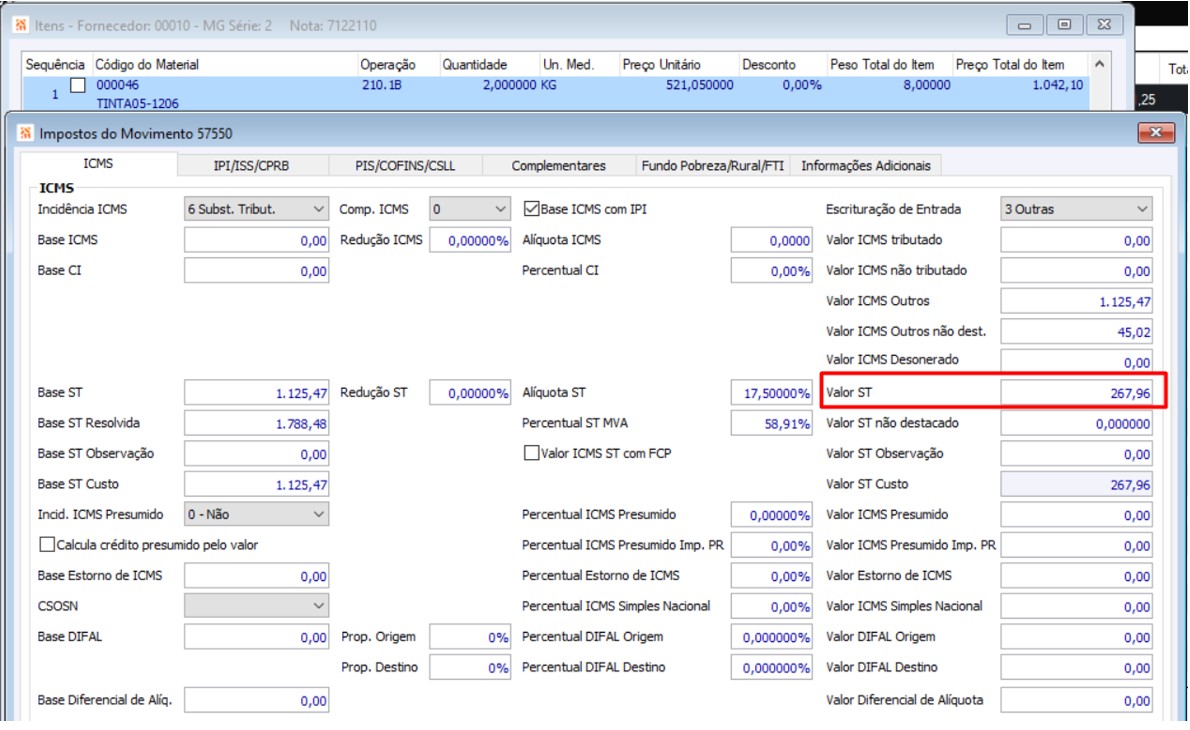
Task: Click the Percentual CI field
Action: click(771, 271)
